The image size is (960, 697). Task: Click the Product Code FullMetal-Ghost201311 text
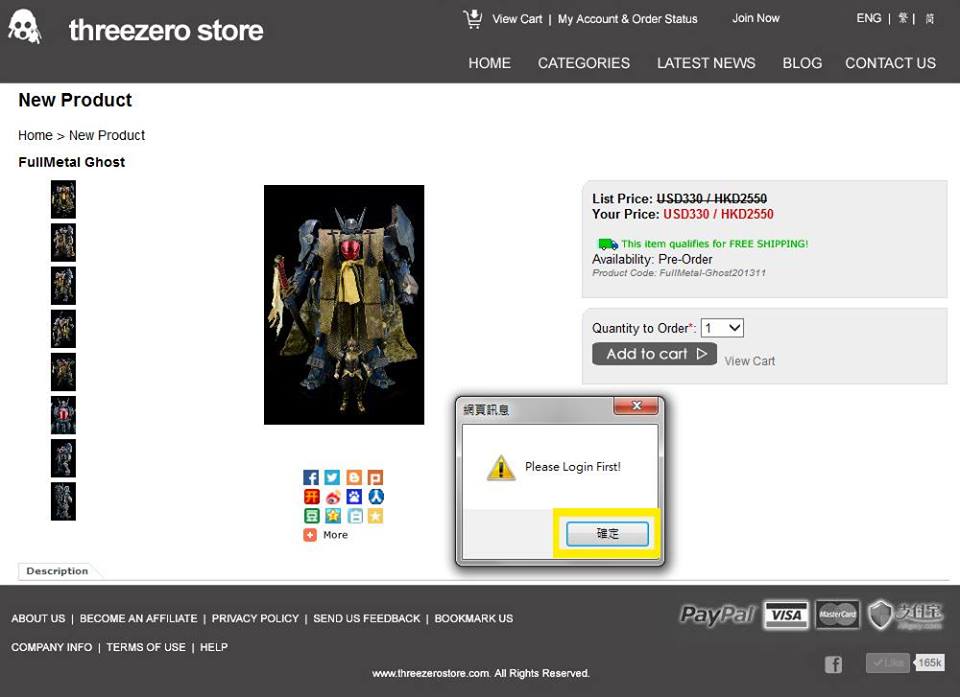coord(679,273)
